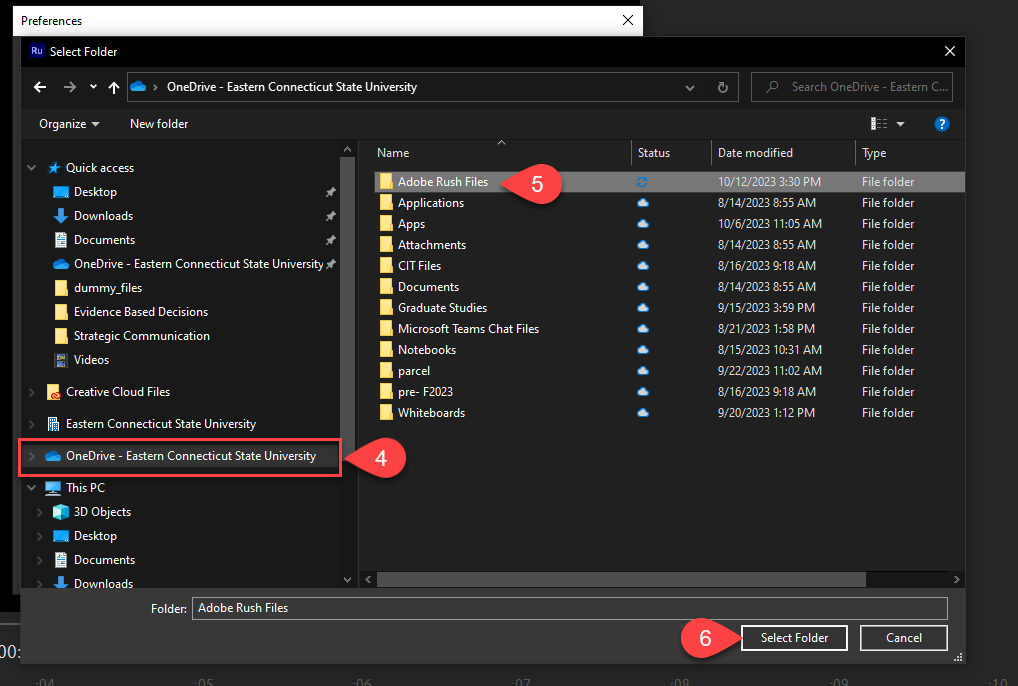Select the Adobe Rush Files folder
Image resolution: width=1018 pixels, height=686 pixels.
[443, 182]
